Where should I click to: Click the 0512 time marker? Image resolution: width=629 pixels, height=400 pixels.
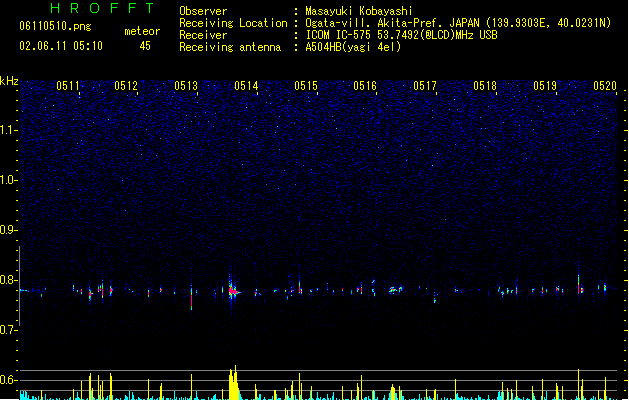point(126,86)
